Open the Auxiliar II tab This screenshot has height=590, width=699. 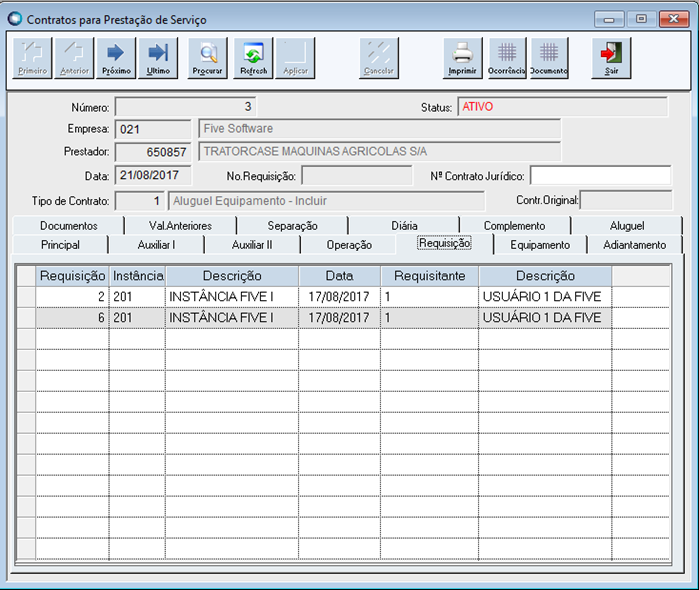pos(252,245)
